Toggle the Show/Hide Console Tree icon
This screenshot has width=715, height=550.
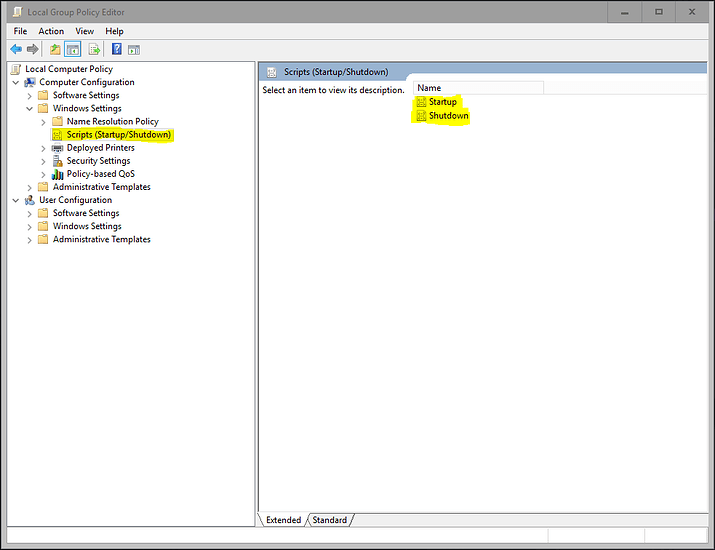[73, 49]
